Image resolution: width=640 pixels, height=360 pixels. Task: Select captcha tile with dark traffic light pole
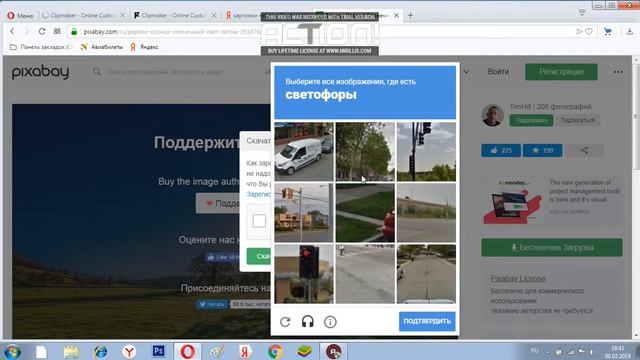[426, 151]
